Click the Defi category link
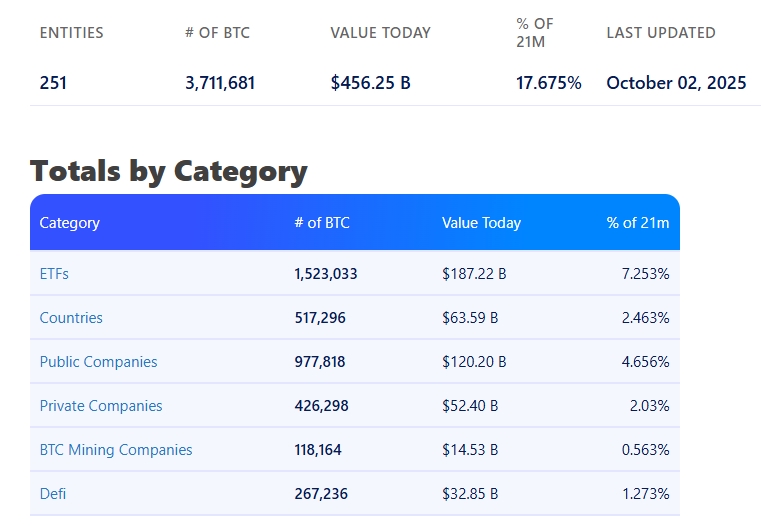Image resolution: width=761 pixels, height=526 pixels. (x=53, y=494)
